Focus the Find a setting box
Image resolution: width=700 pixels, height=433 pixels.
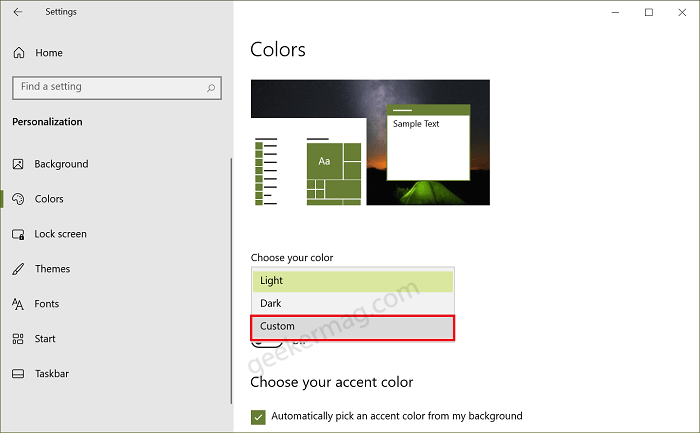pyautogui.click(x=117, y=88)
